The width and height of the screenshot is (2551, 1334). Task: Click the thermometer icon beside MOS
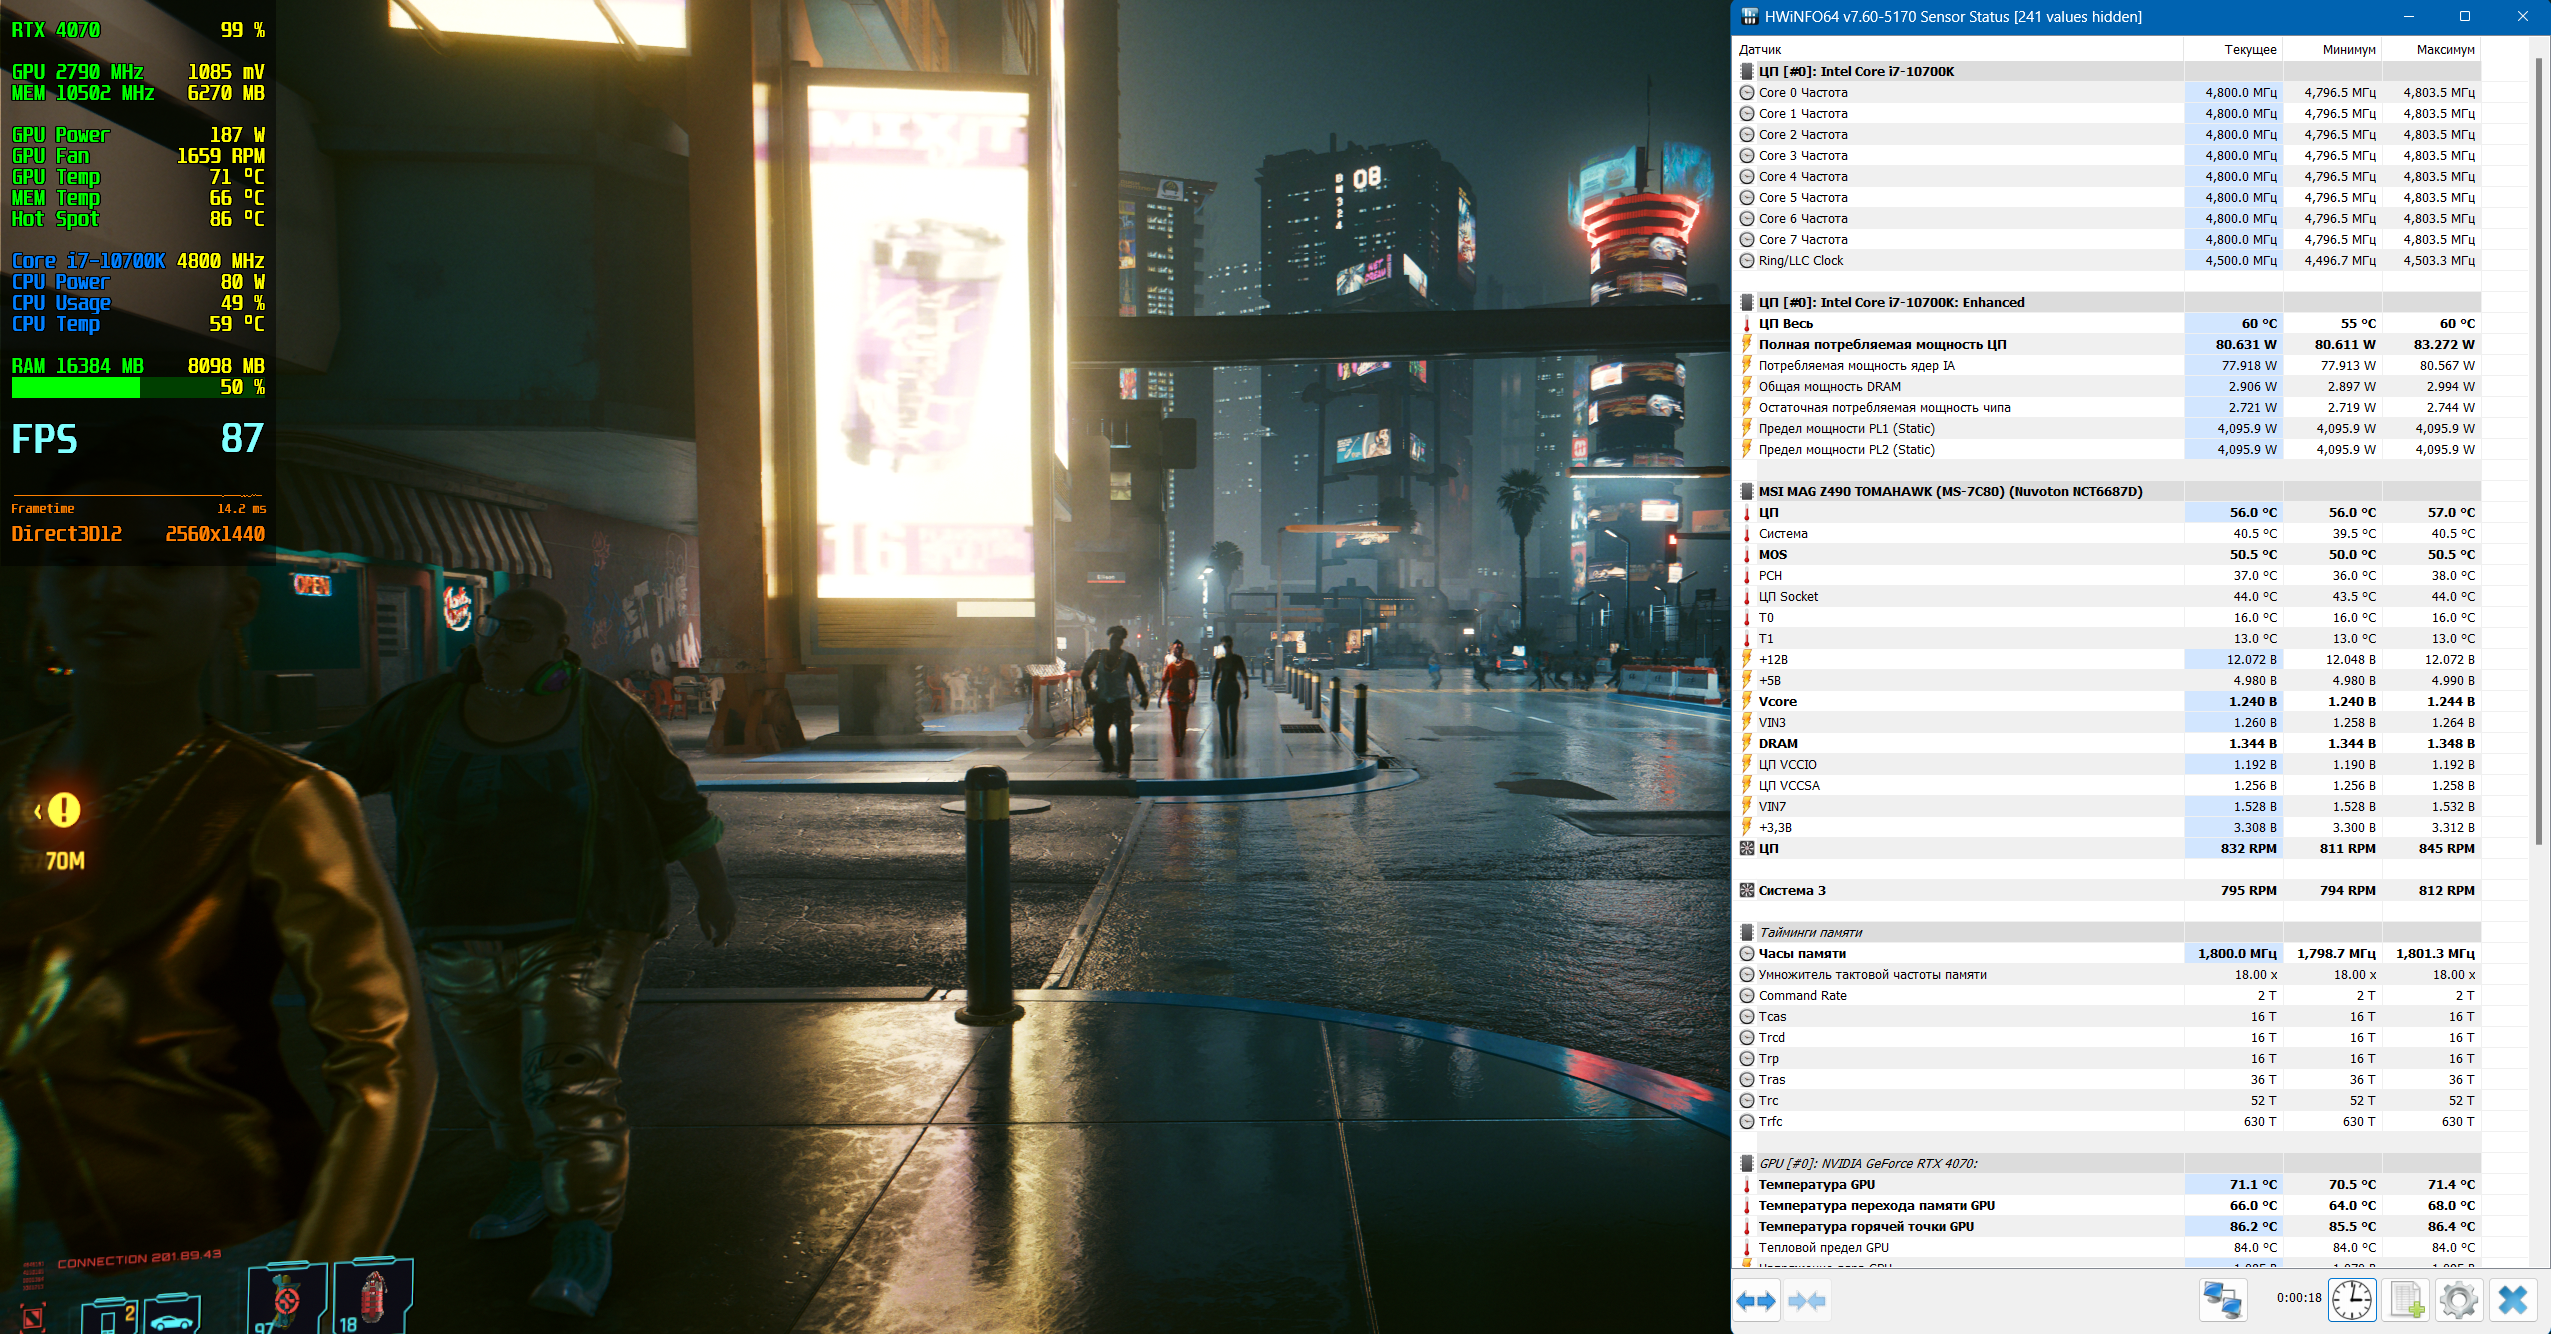[1747, 554]
